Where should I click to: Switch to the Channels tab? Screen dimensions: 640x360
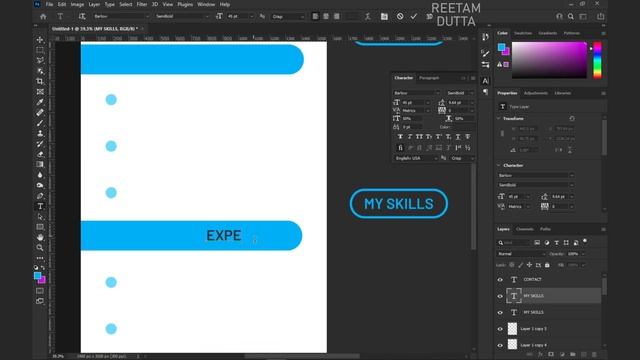click(524, 229)
